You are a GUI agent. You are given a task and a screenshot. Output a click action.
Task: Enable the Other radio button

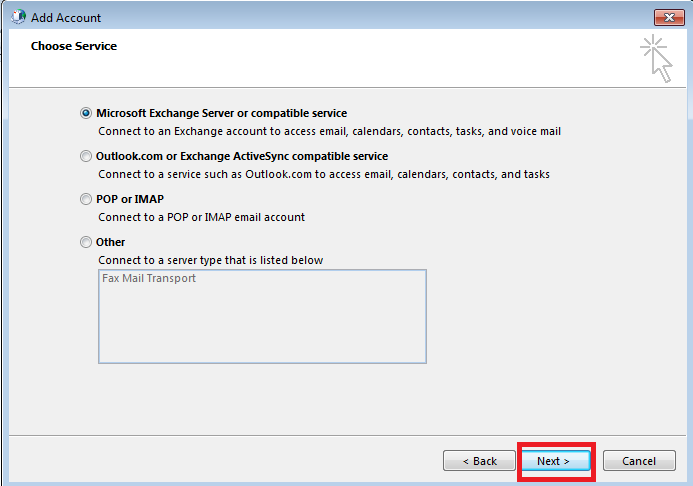point(86,242)
